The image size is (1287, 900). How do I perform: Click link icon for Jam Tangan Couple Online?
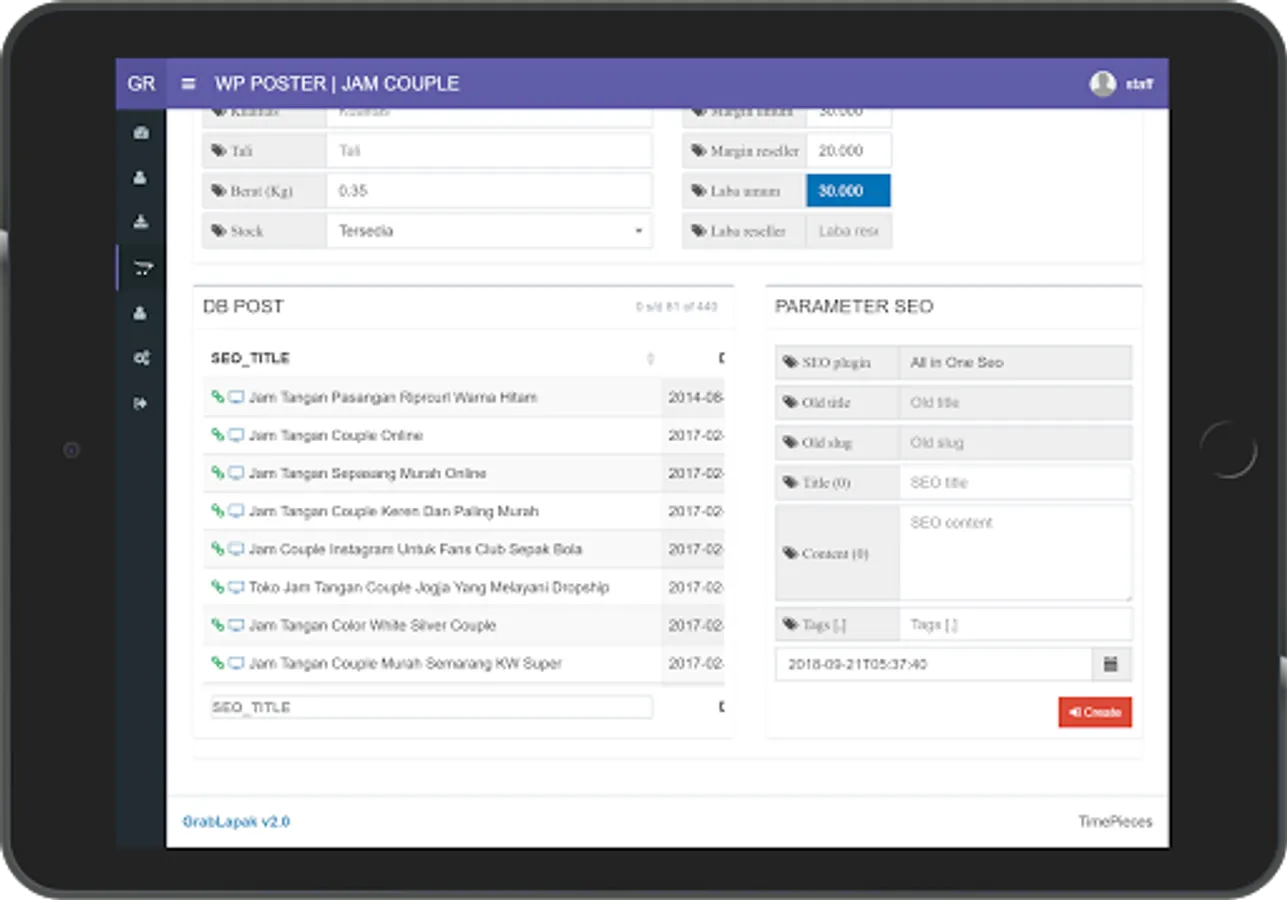[x=217, y=435]
